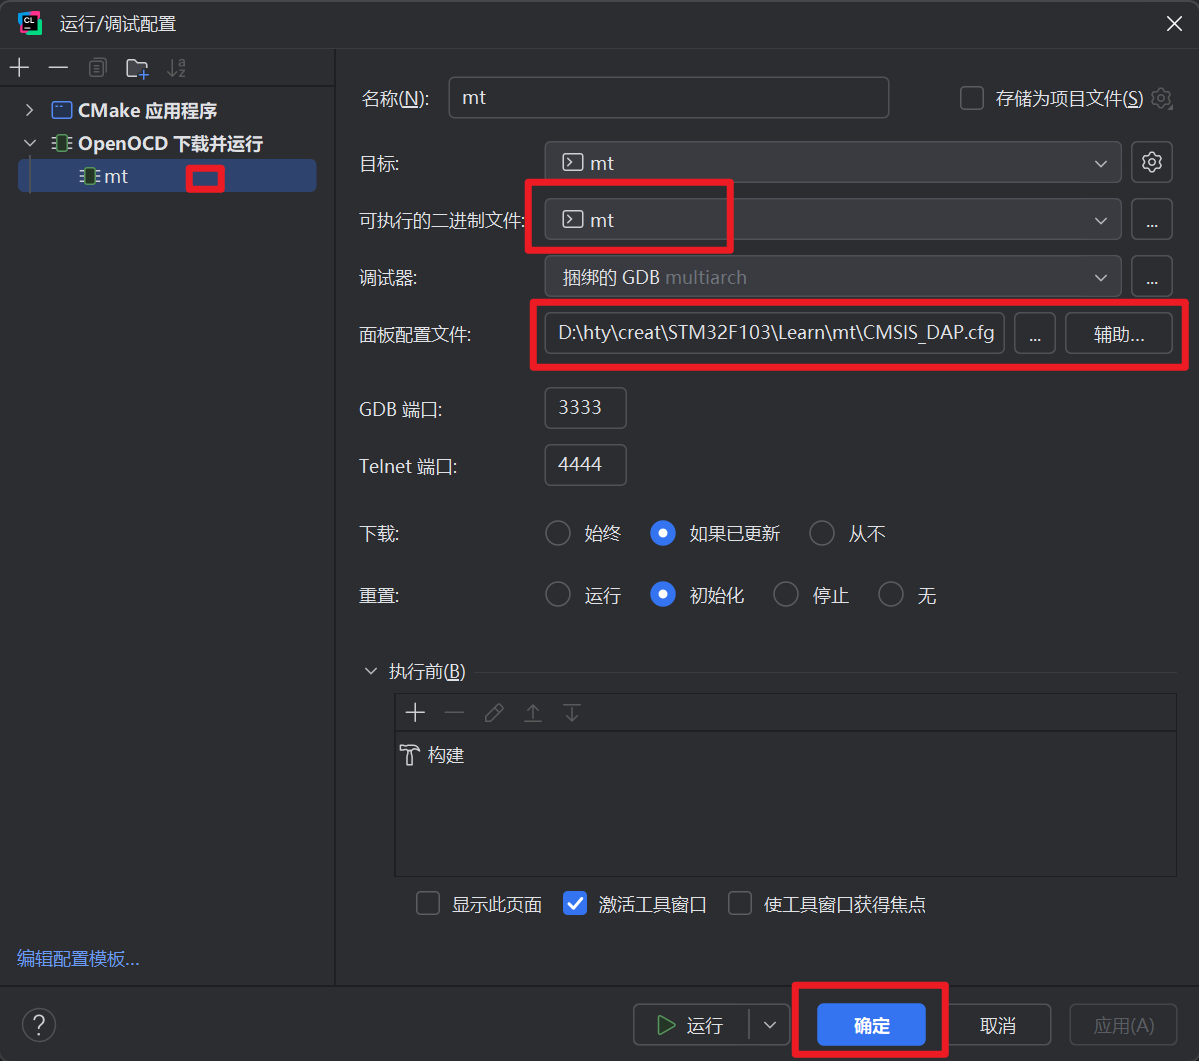Remove the selected configuration
Image resolution: width=1199 pixels, height=1061 pixels.
coord(58,68)
